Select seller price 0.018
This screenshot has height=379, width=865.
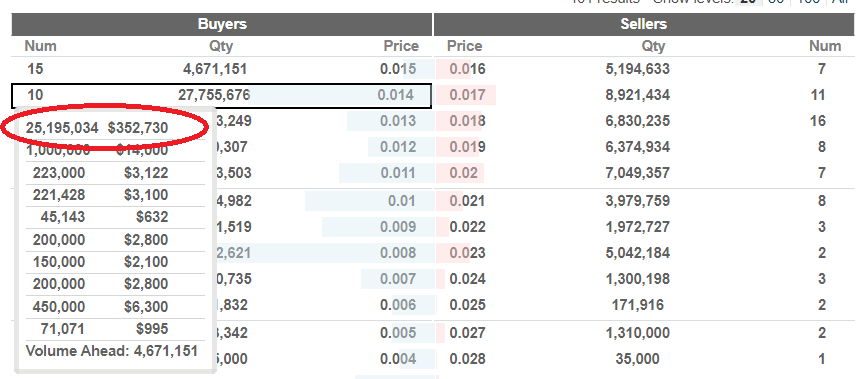[467, 121]
